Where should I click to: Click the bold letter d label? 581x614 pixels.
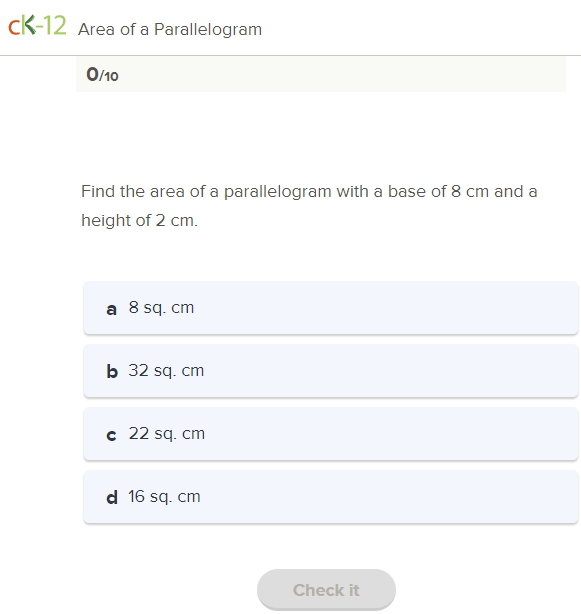tap(112, 497)
